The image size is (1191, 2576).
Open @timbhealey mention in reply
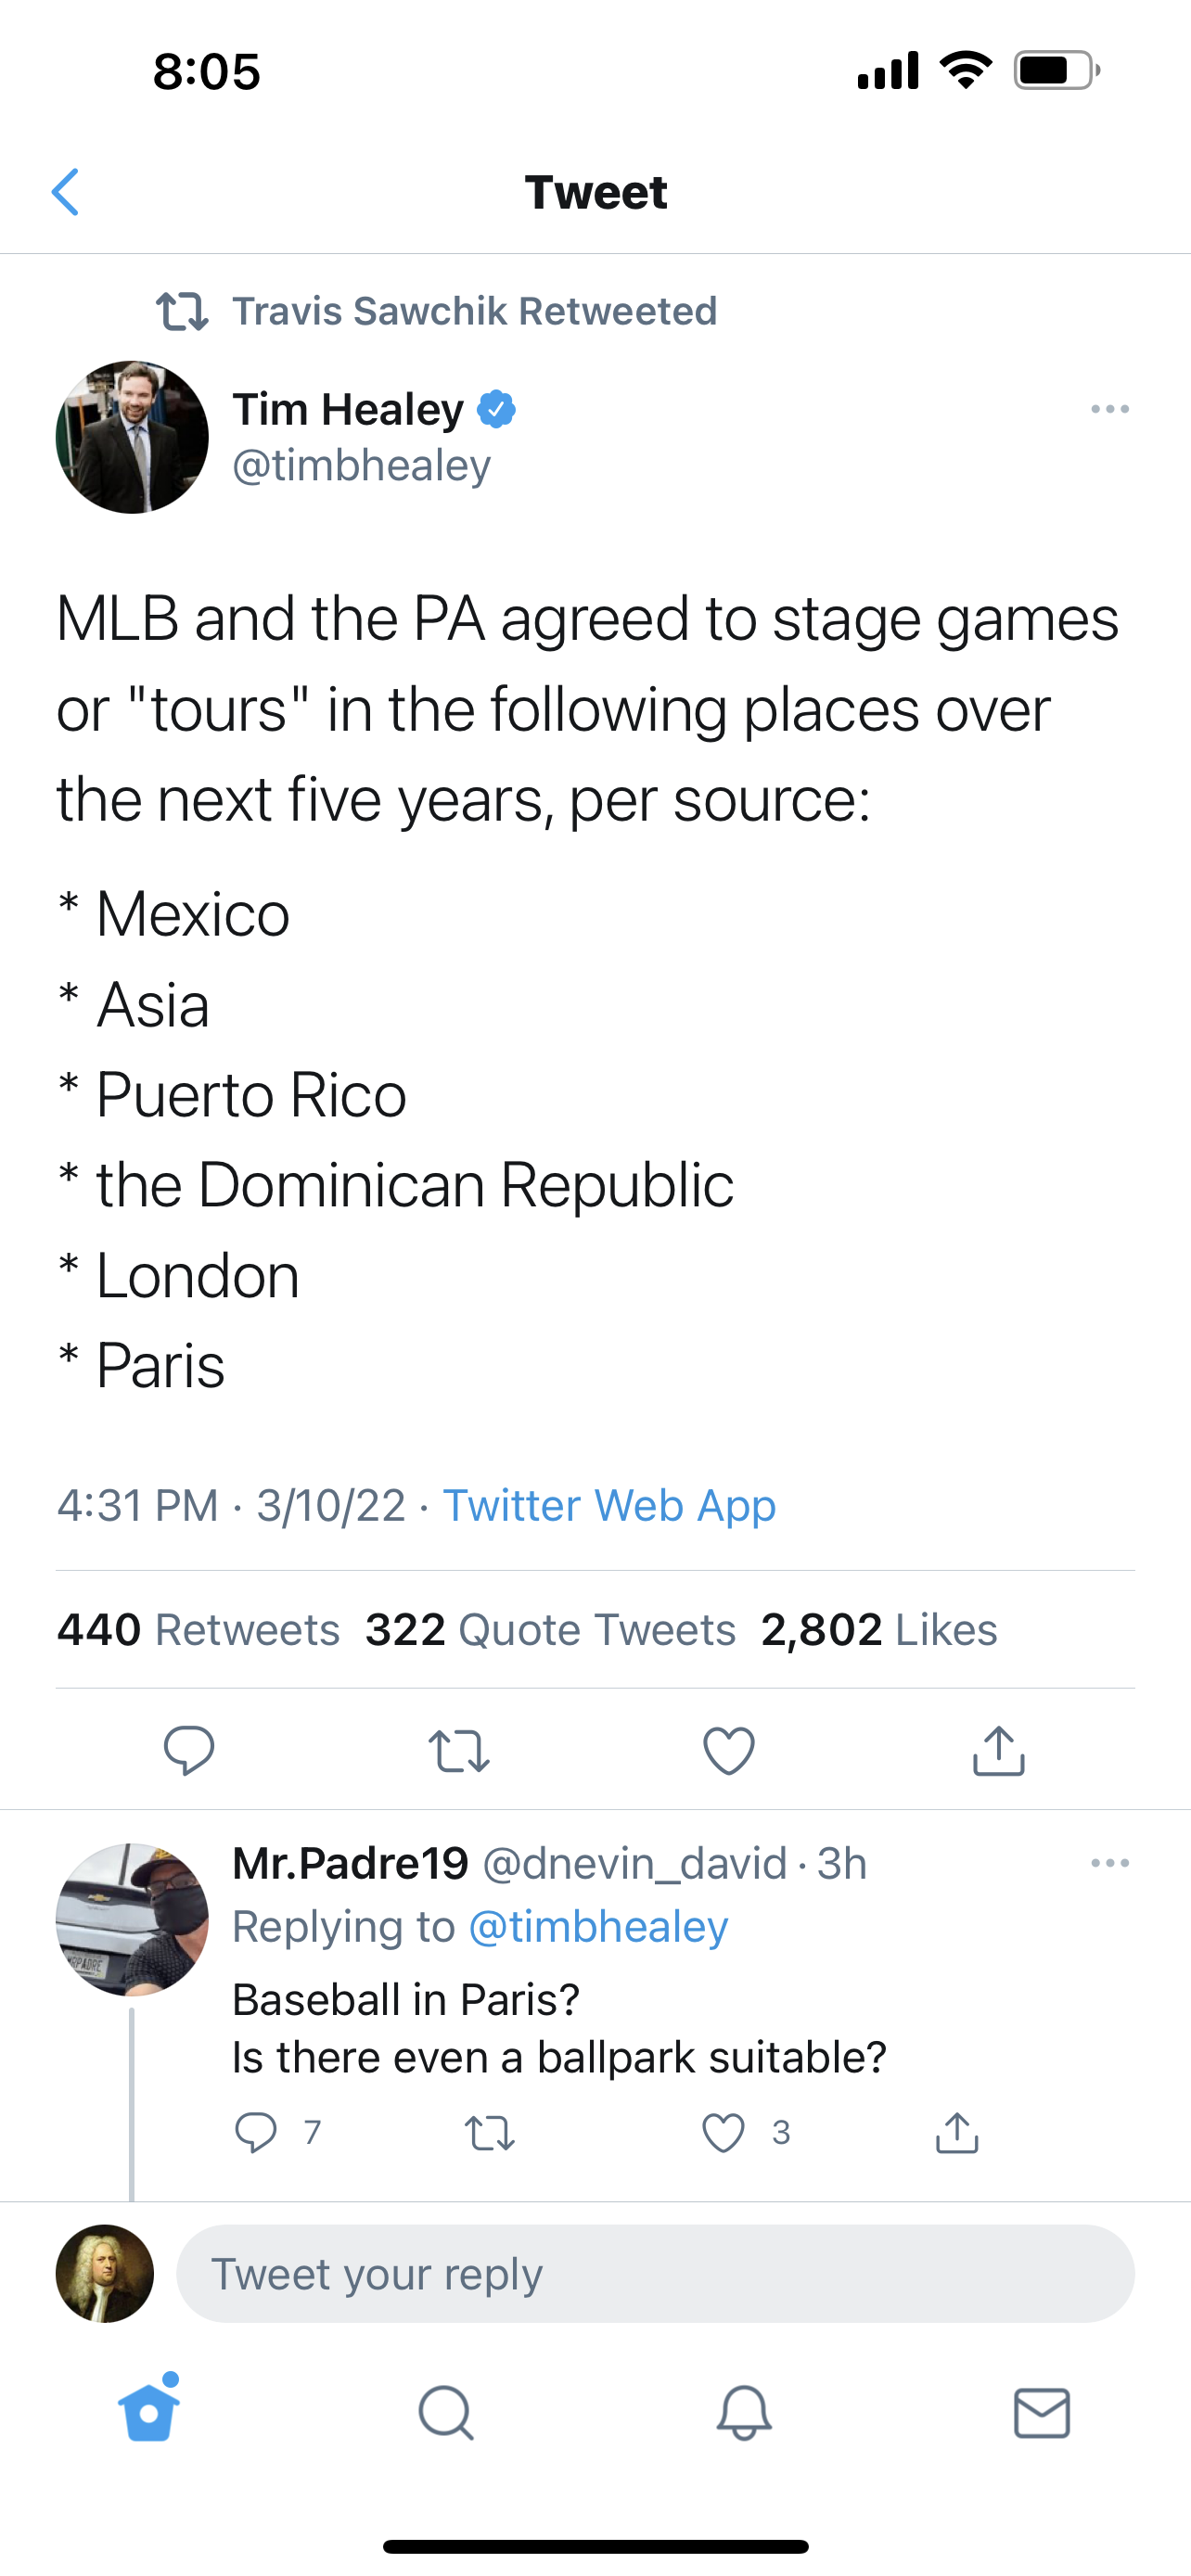point(598,1927)
